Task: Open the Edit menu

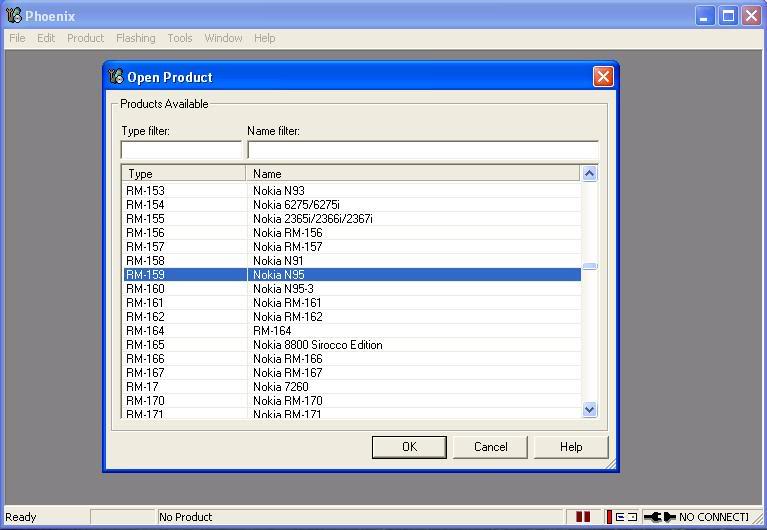Action: tap(46, 38)
